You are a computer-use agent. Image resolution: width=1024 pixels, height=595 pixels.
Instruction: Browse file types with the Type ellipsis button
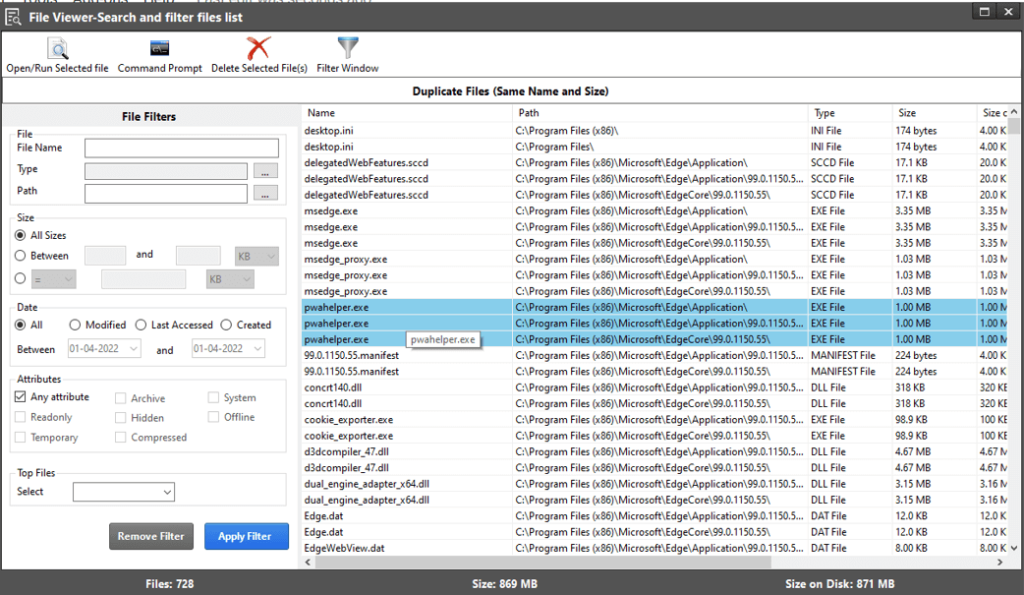pos(265,171)
